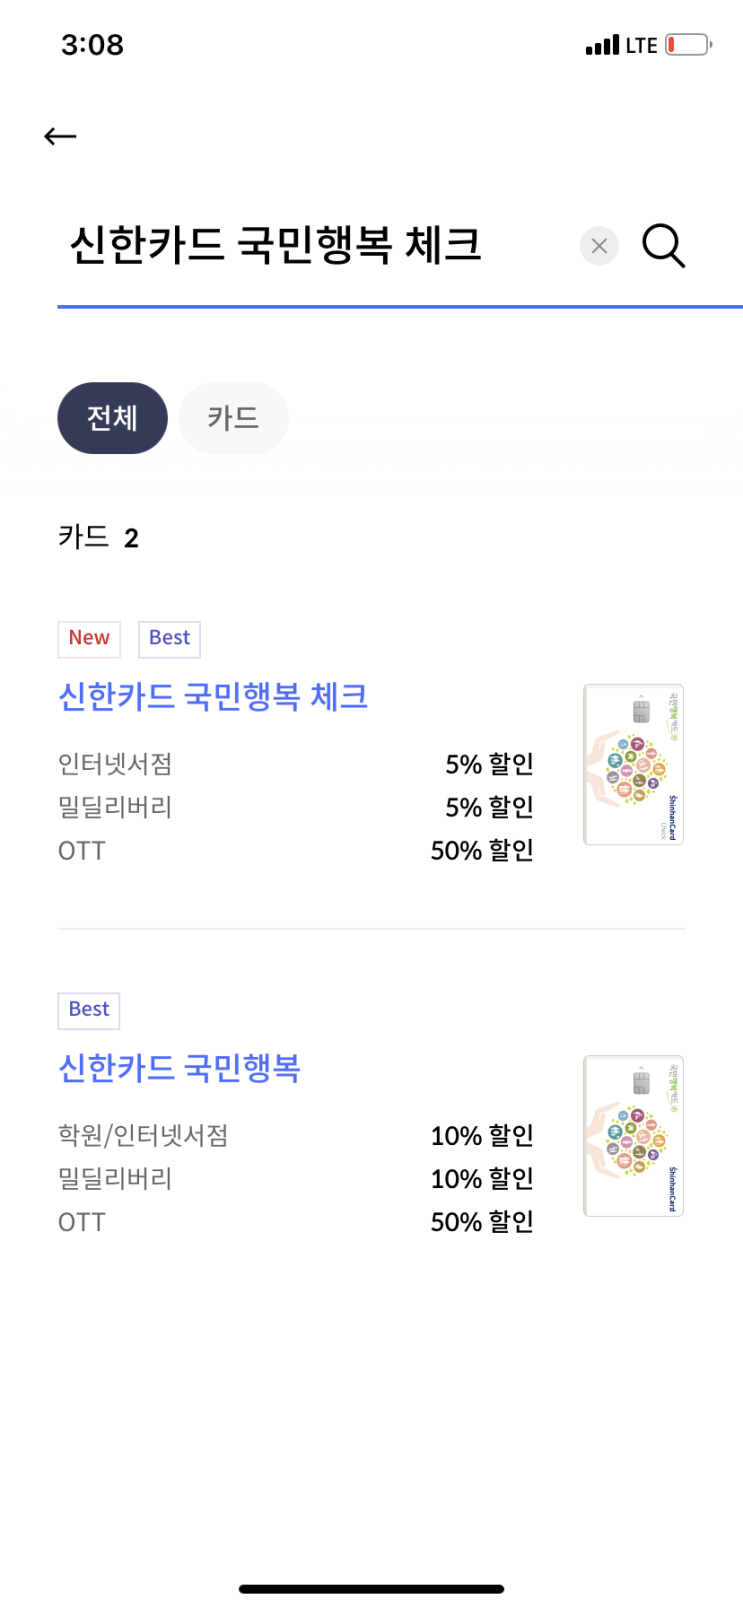Tap the 3:08 clock in status bar
743x1608 pixels.
(x=92, y=45)
